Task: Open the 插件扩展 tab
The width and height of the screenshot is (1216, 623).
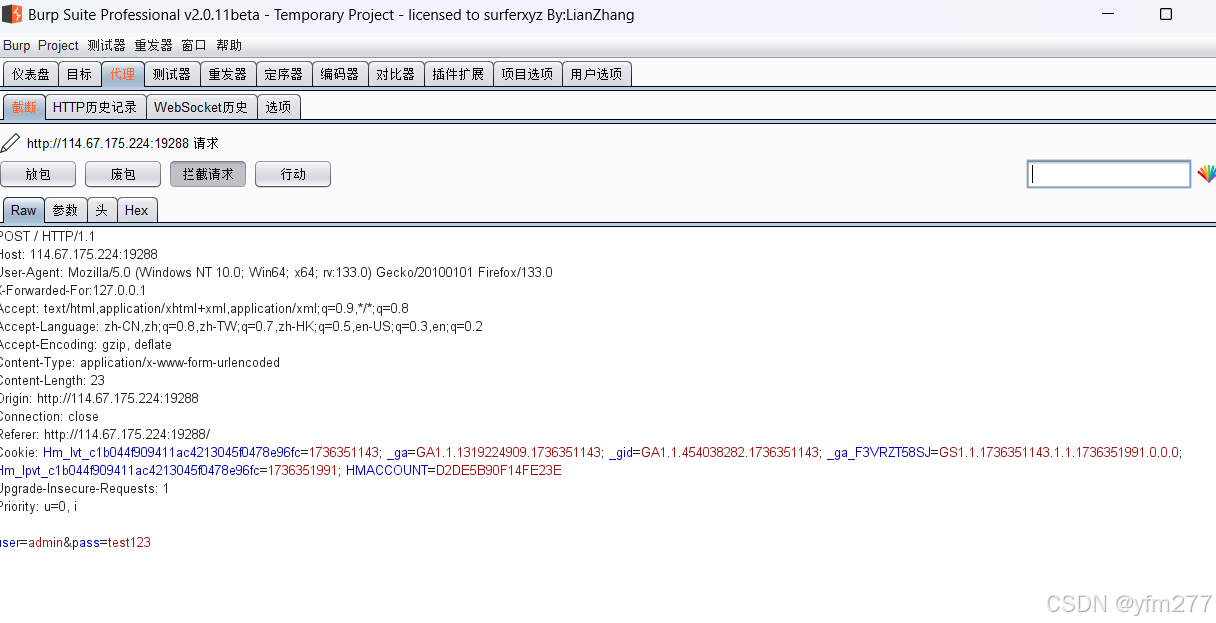Action: [x=458, y=74]
